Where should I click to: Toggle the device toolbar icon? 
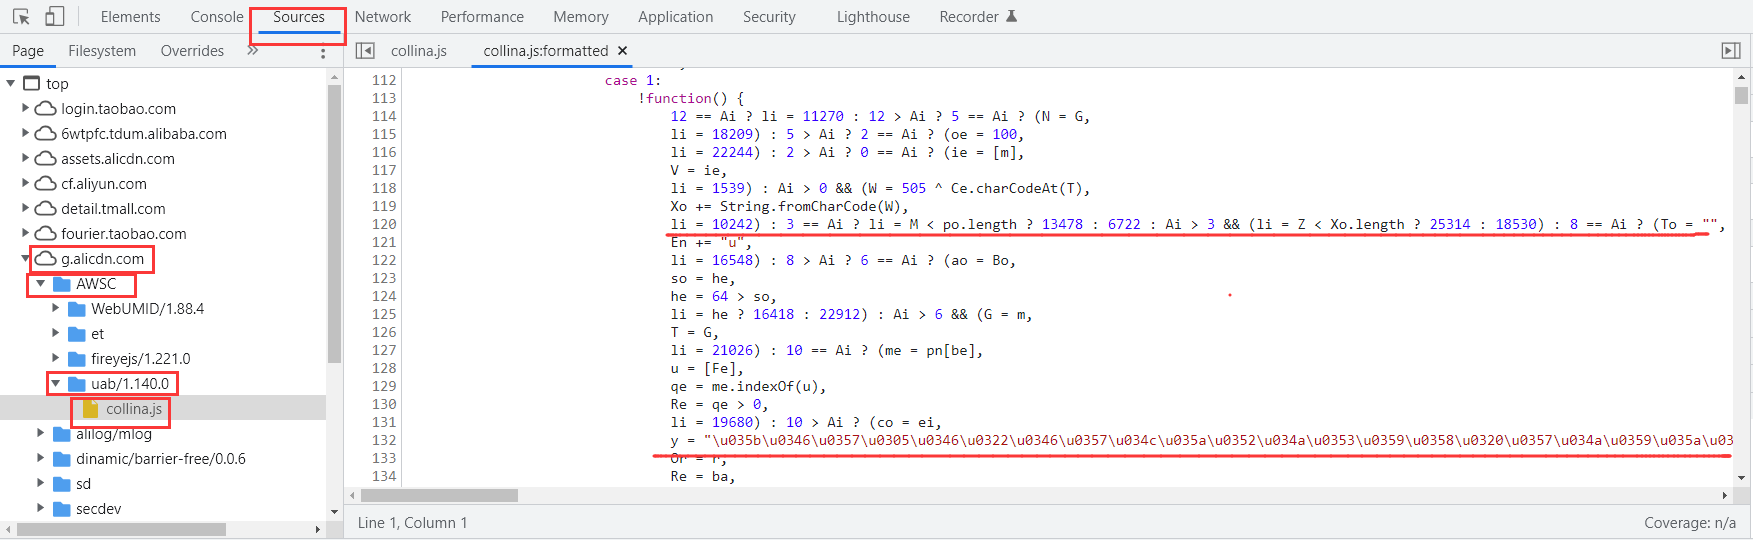point(55,17)
